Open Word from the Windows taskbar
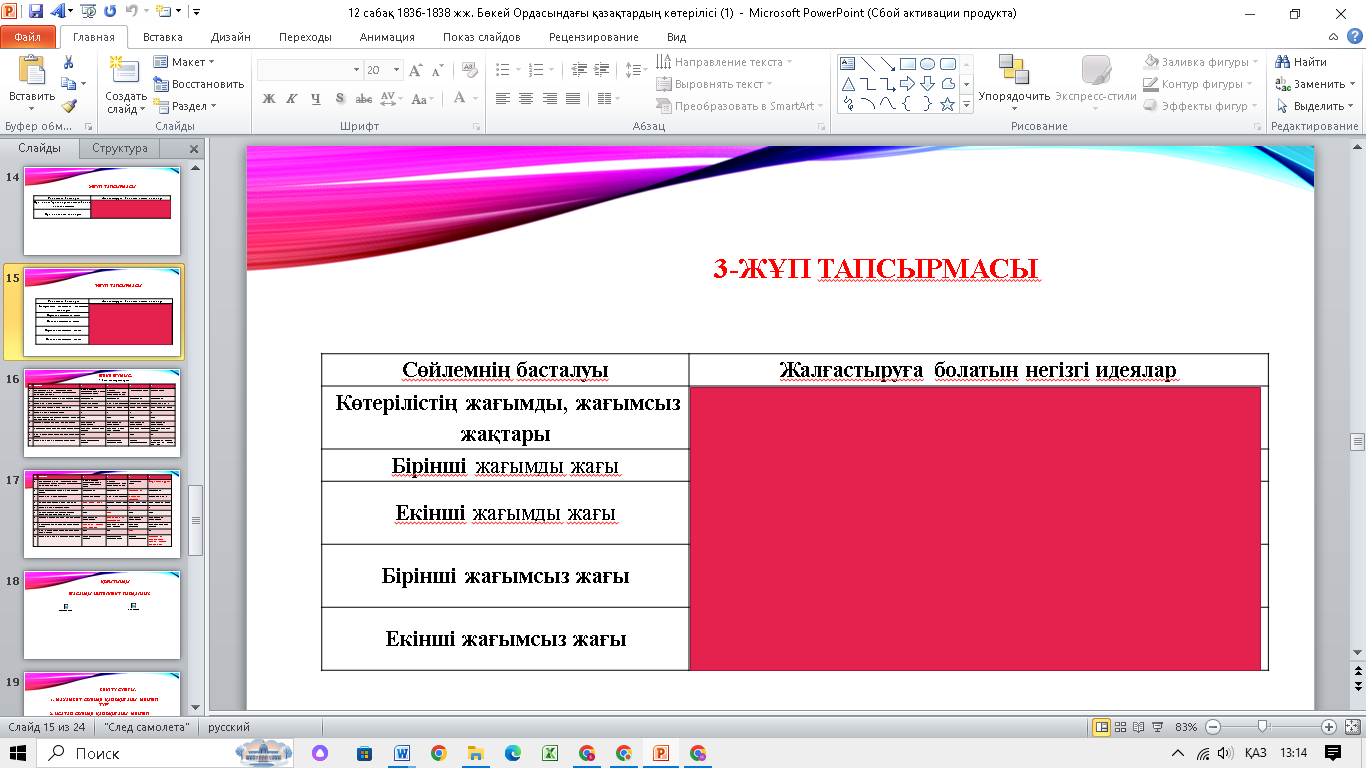The image size is (1366, 768). pos(403,753)
